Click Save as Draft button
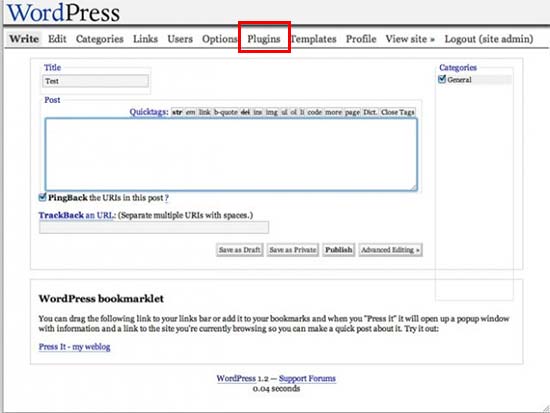 pyautogui.click(x=240, y=250)
